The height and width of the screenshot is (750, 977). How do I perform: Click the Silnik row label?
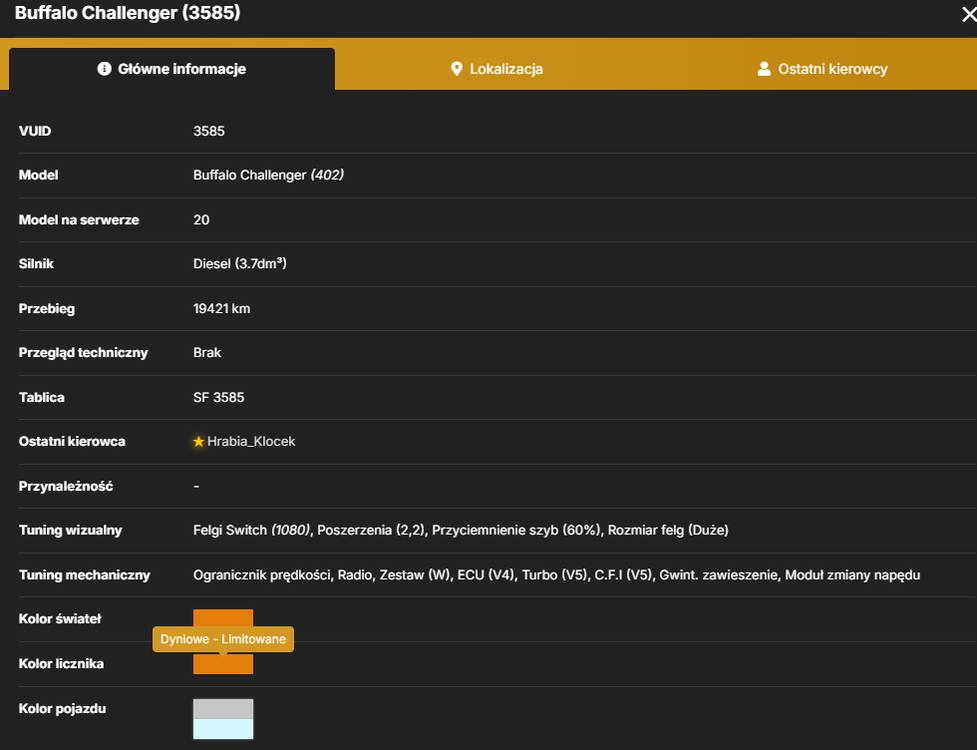(36, 263)
